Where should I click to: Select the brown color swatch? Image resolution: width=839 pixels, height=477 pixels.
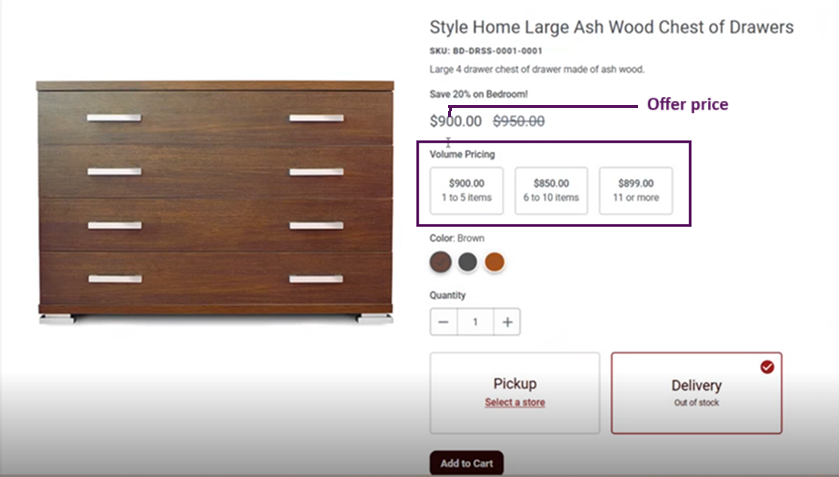441,262
